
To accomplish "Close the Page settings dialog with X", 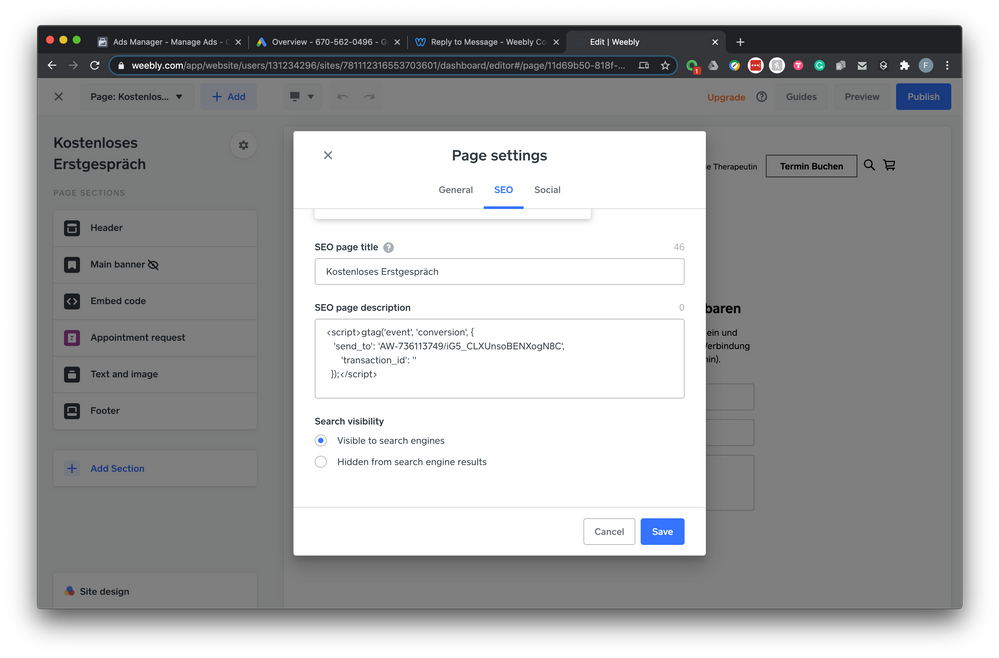I will [328, 155].
